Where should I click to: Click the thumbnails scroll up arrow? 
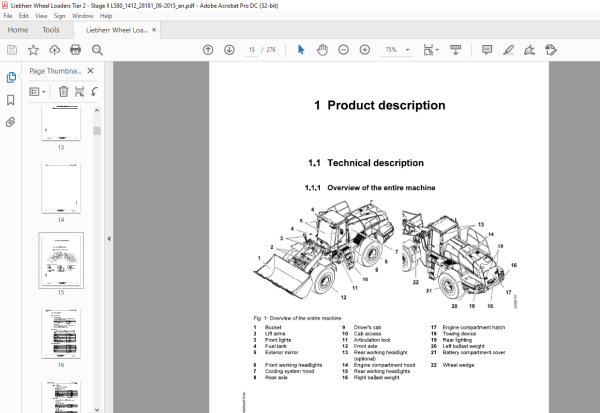(x=97, y=110)
